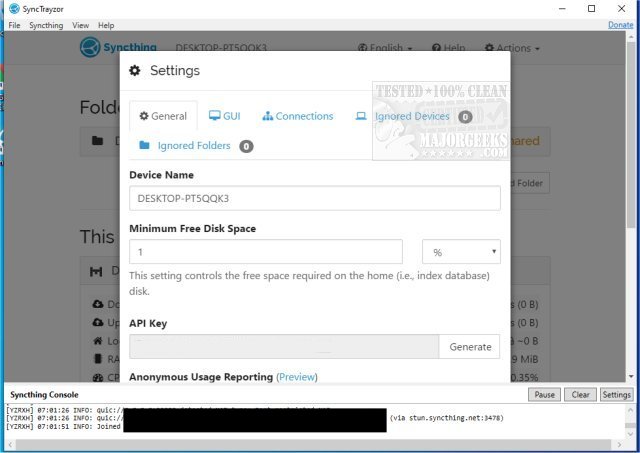This screenshot has width=640, height=453.
Task: Click the folder icon in Folders panel
Action: 98,141
